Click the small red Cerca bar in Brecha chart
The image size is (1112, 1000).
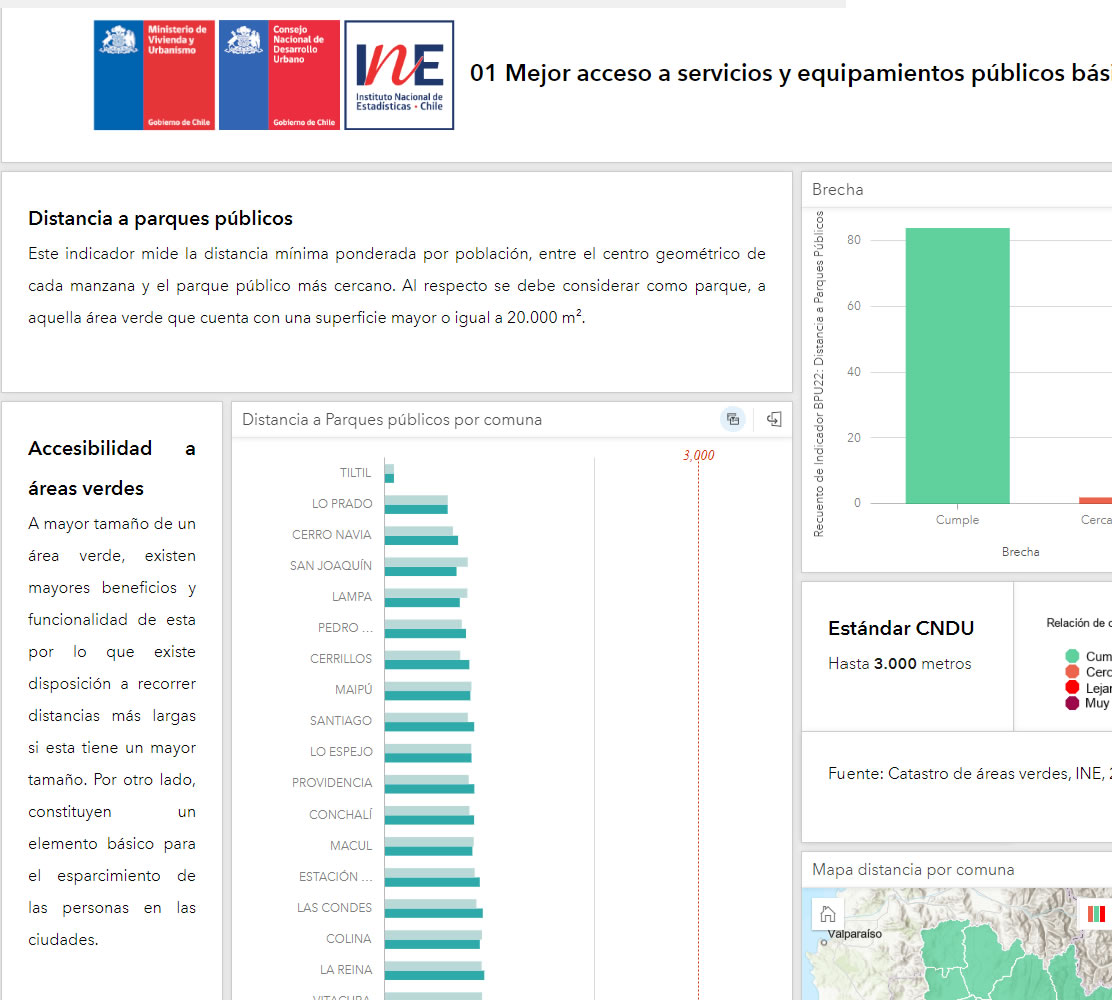(x=1096, y=500)
